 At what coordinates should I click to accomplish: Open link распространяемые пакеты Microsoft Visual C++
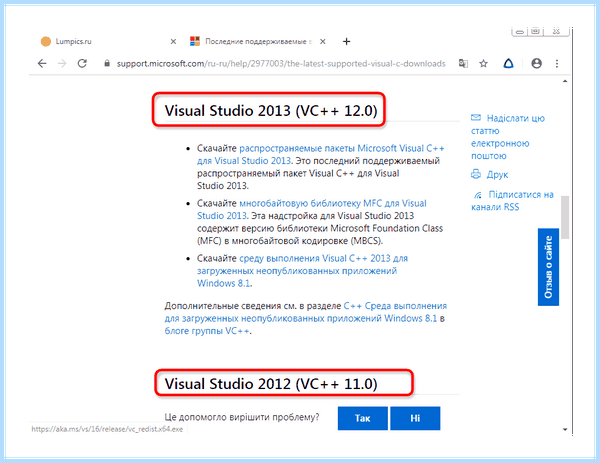pos(321,154)
